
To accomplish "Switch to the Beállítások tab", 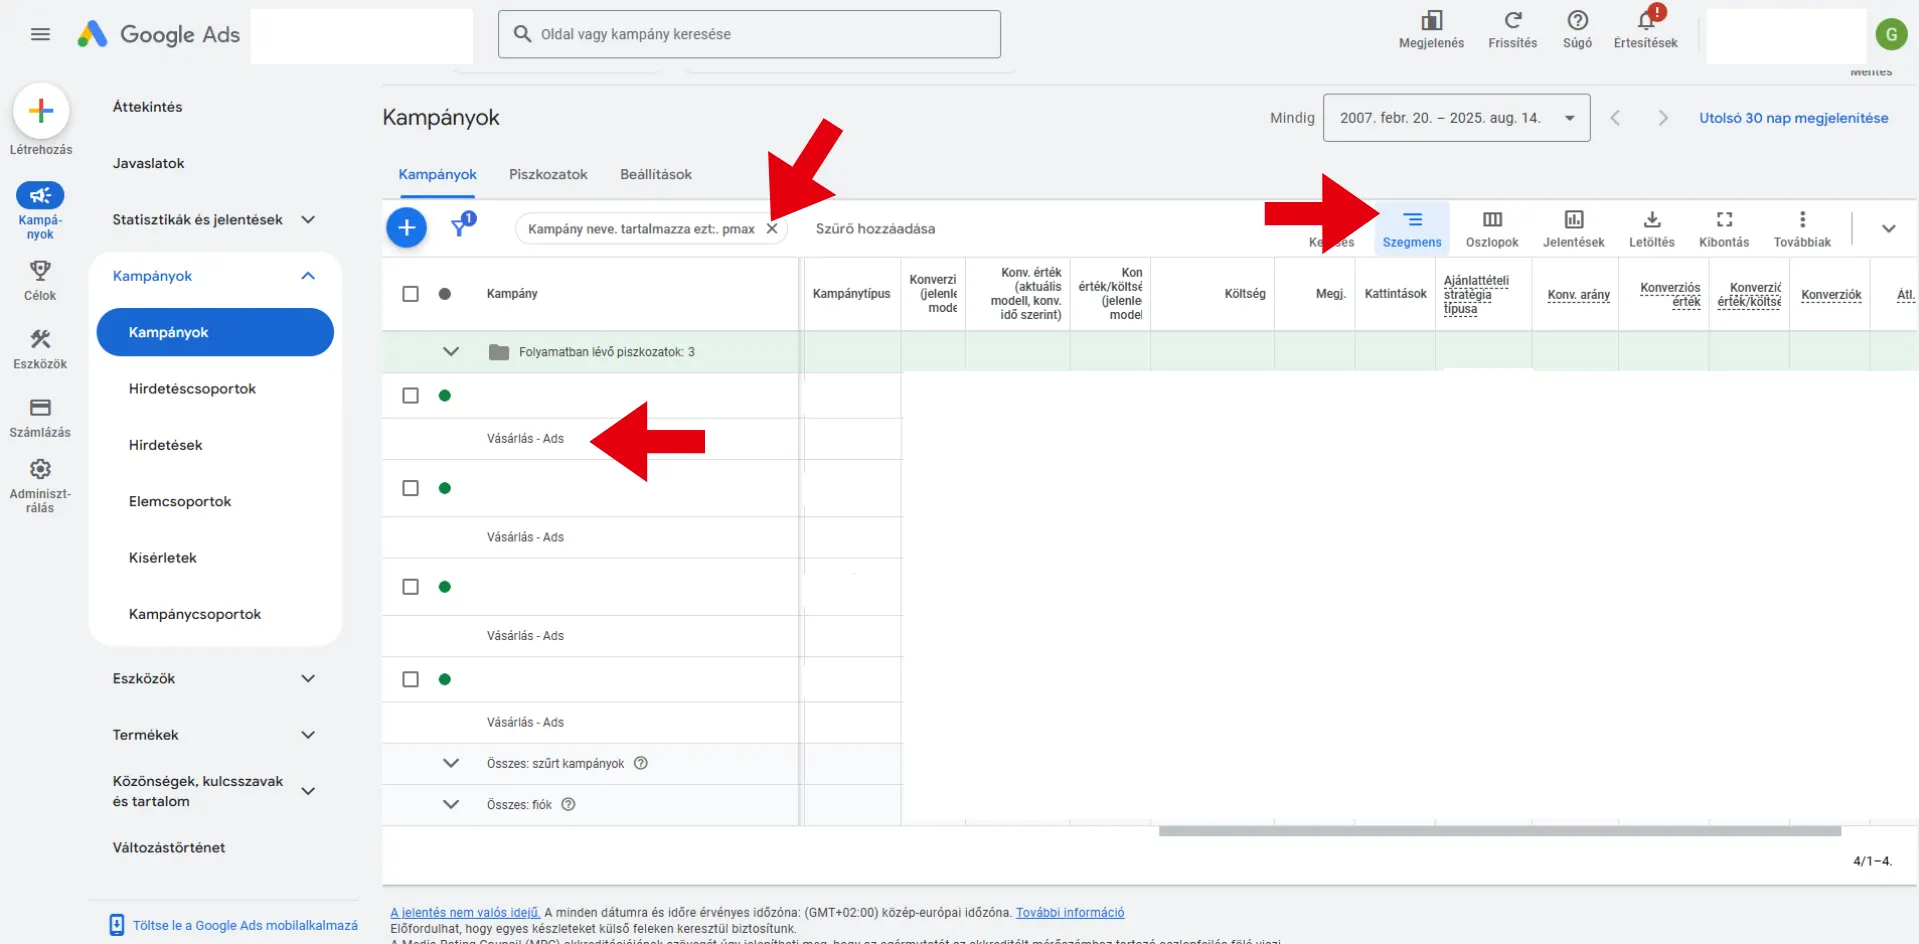I will coord(655,174).
